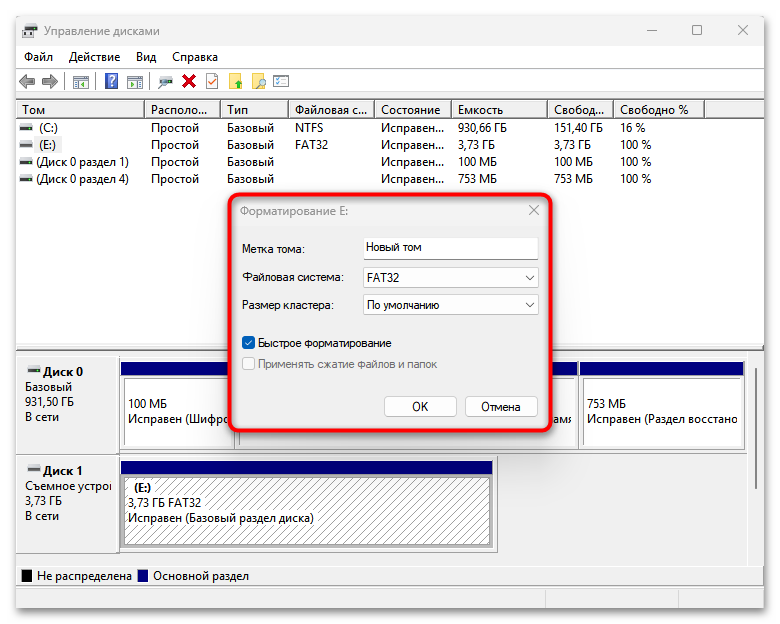
Task: Toggle the show/hide action pane icon
Action: (x=135, y=81)
